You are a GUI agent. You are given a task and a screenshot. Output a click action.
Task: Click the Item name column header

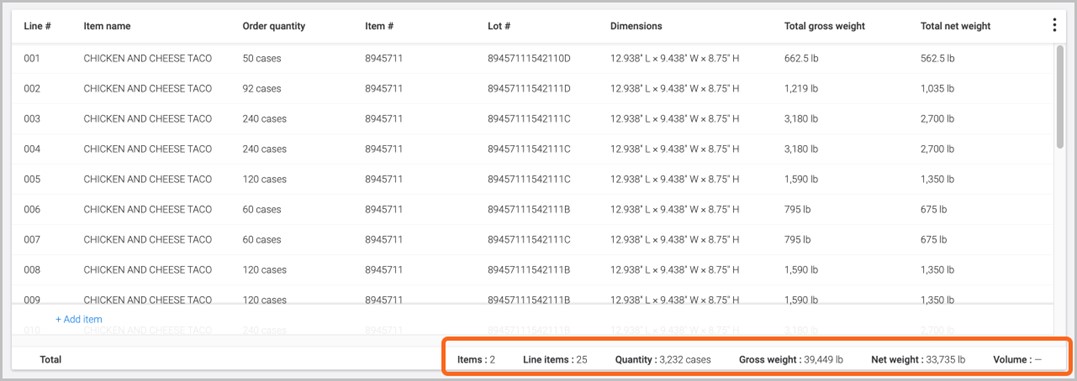[107, 26]
